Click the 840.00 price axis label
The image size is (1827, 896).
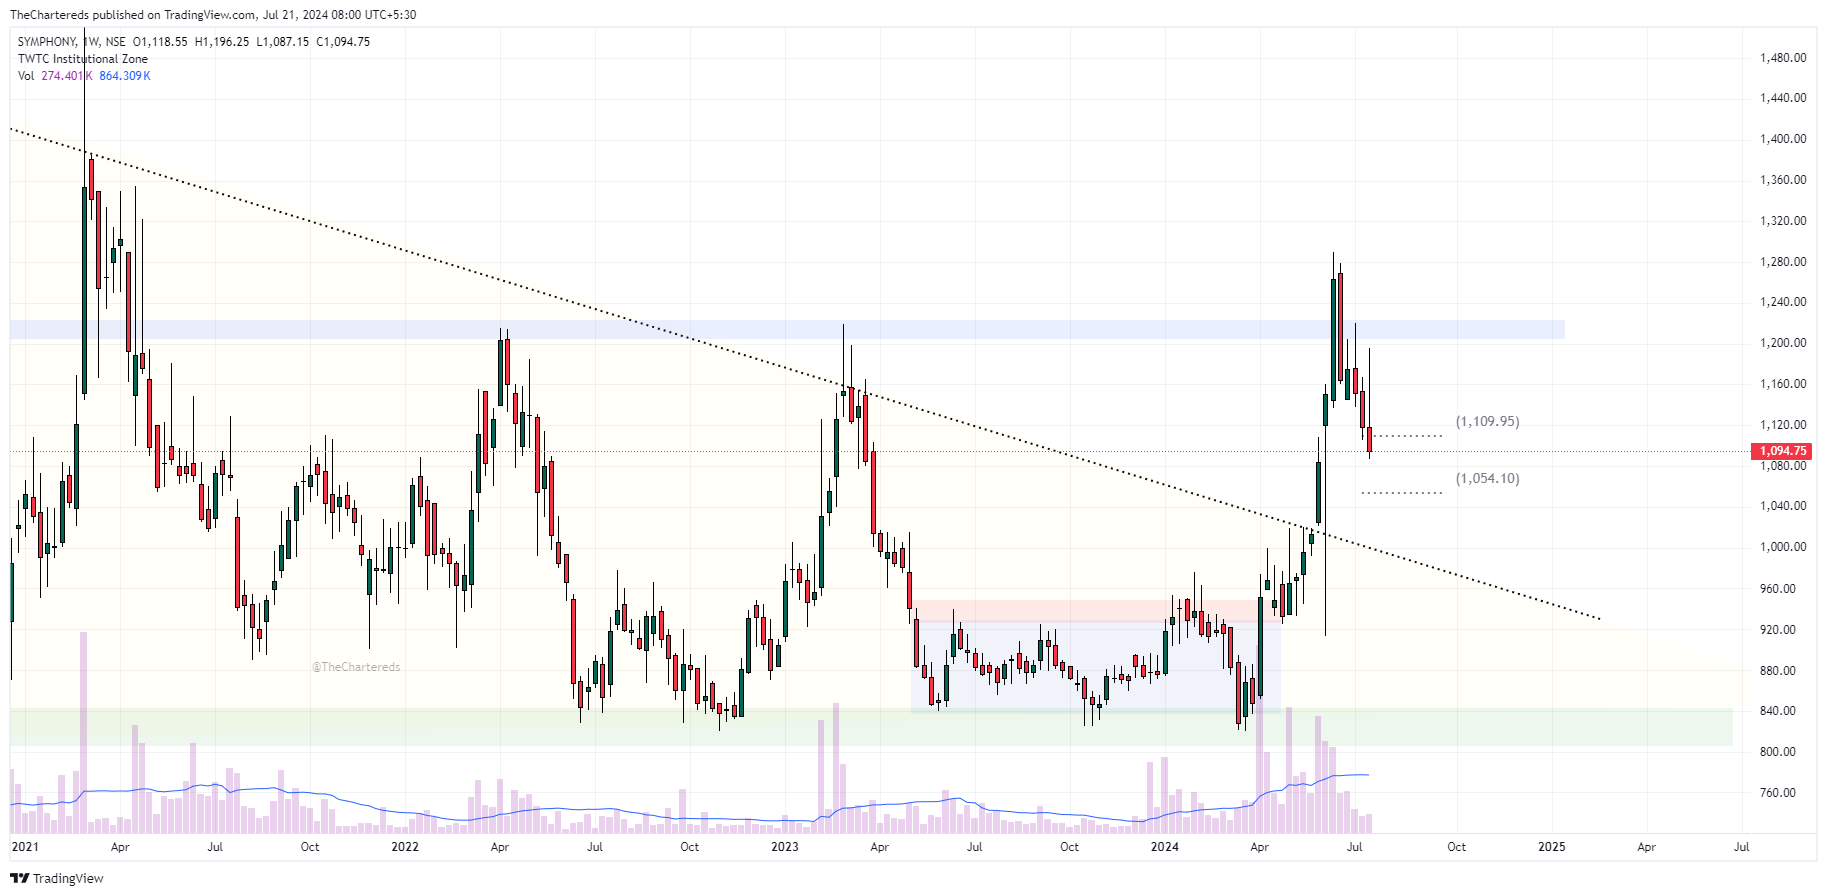pos(1778,711)
